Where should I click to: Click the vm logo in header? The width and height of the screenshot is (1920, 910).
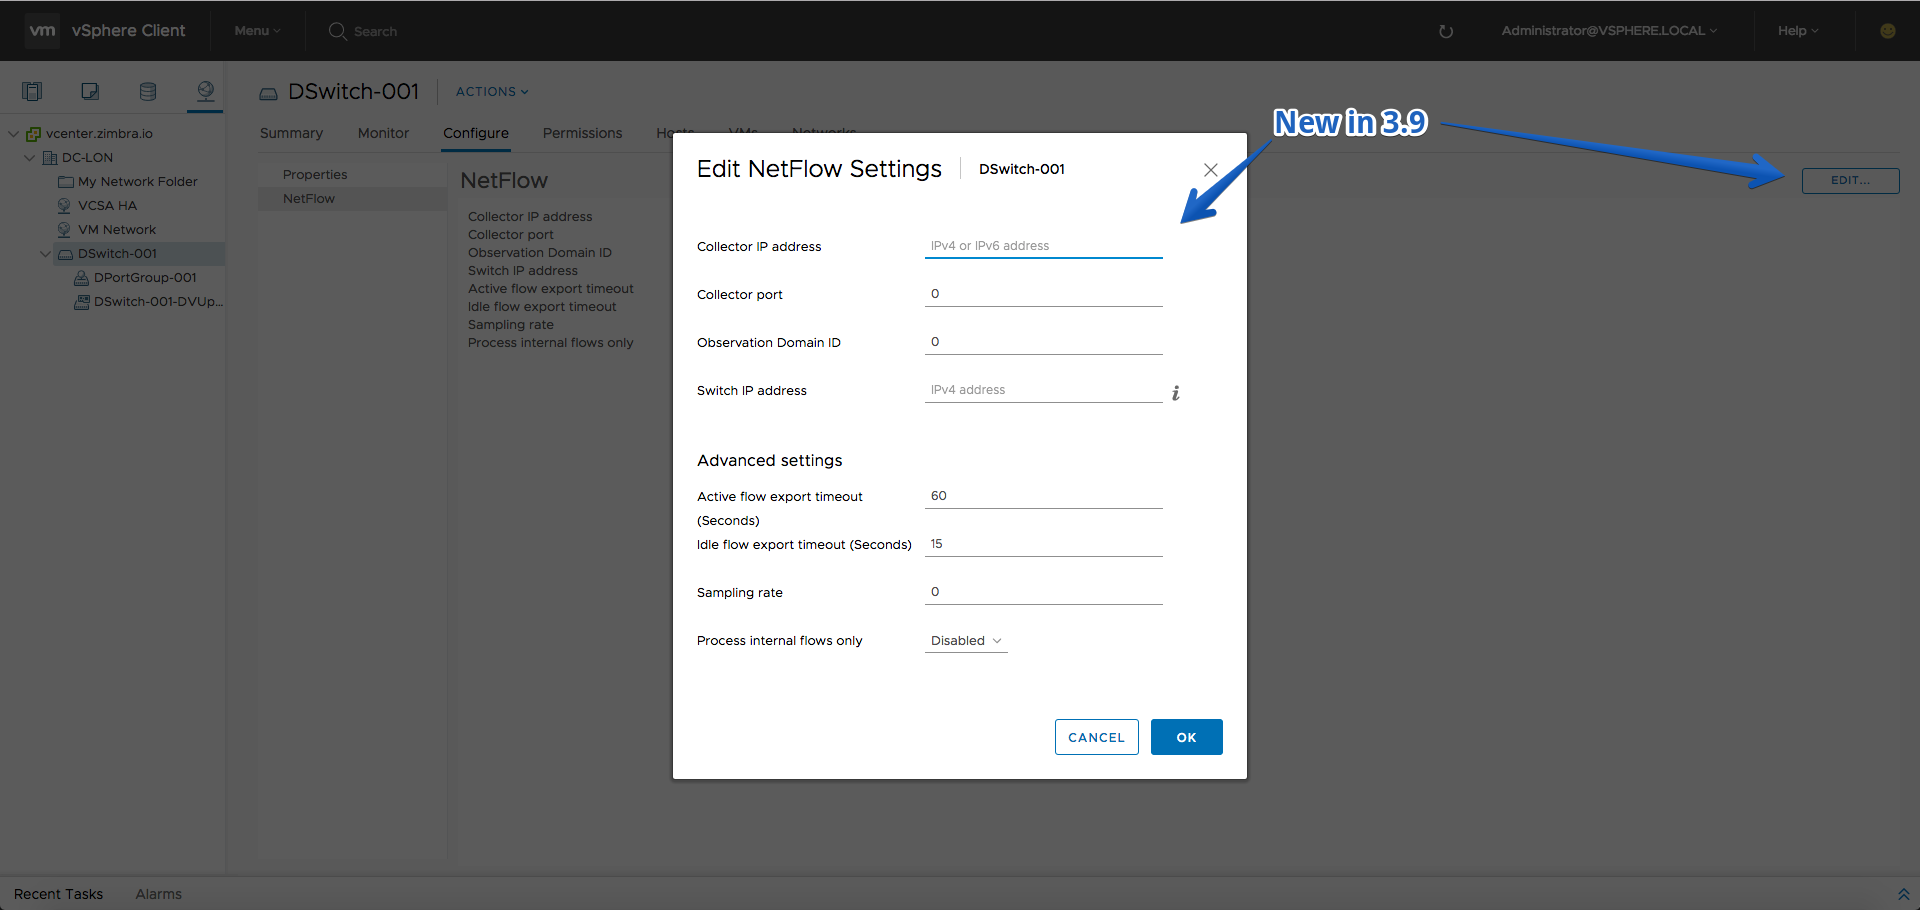(x=43, y=31)
